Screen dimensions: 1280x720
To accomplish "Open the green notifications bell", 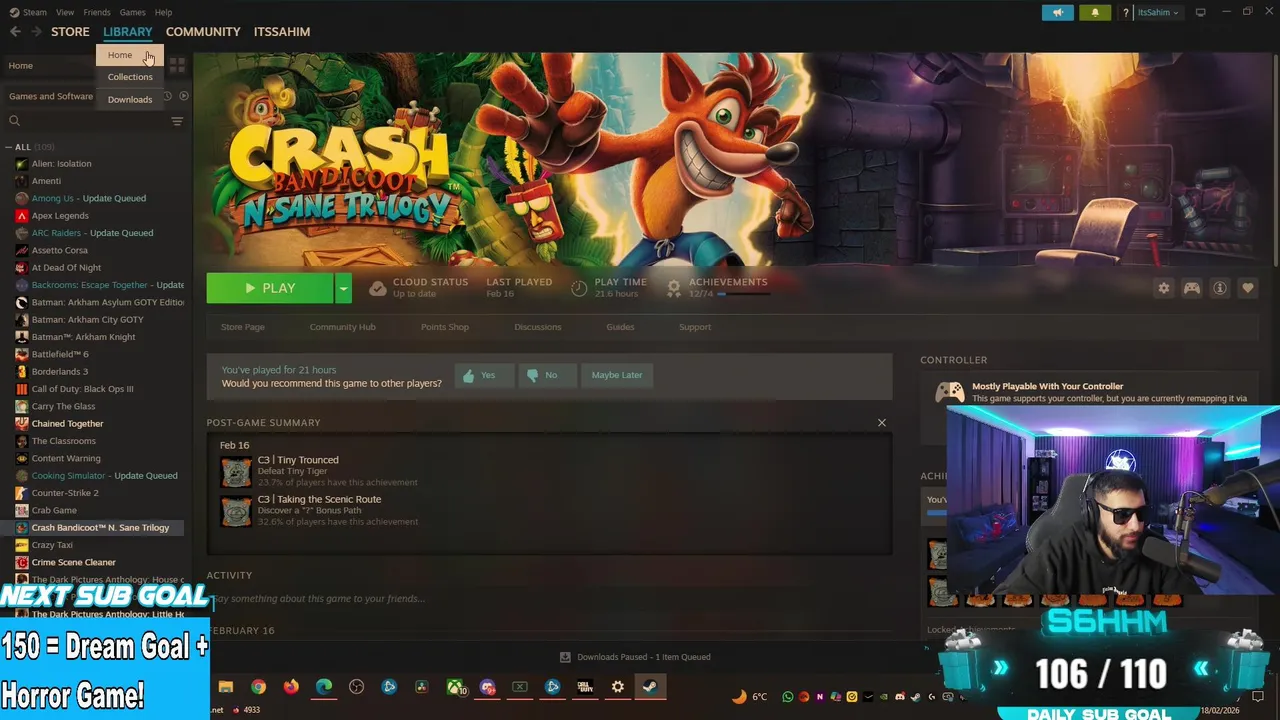I will point(1094,12).
